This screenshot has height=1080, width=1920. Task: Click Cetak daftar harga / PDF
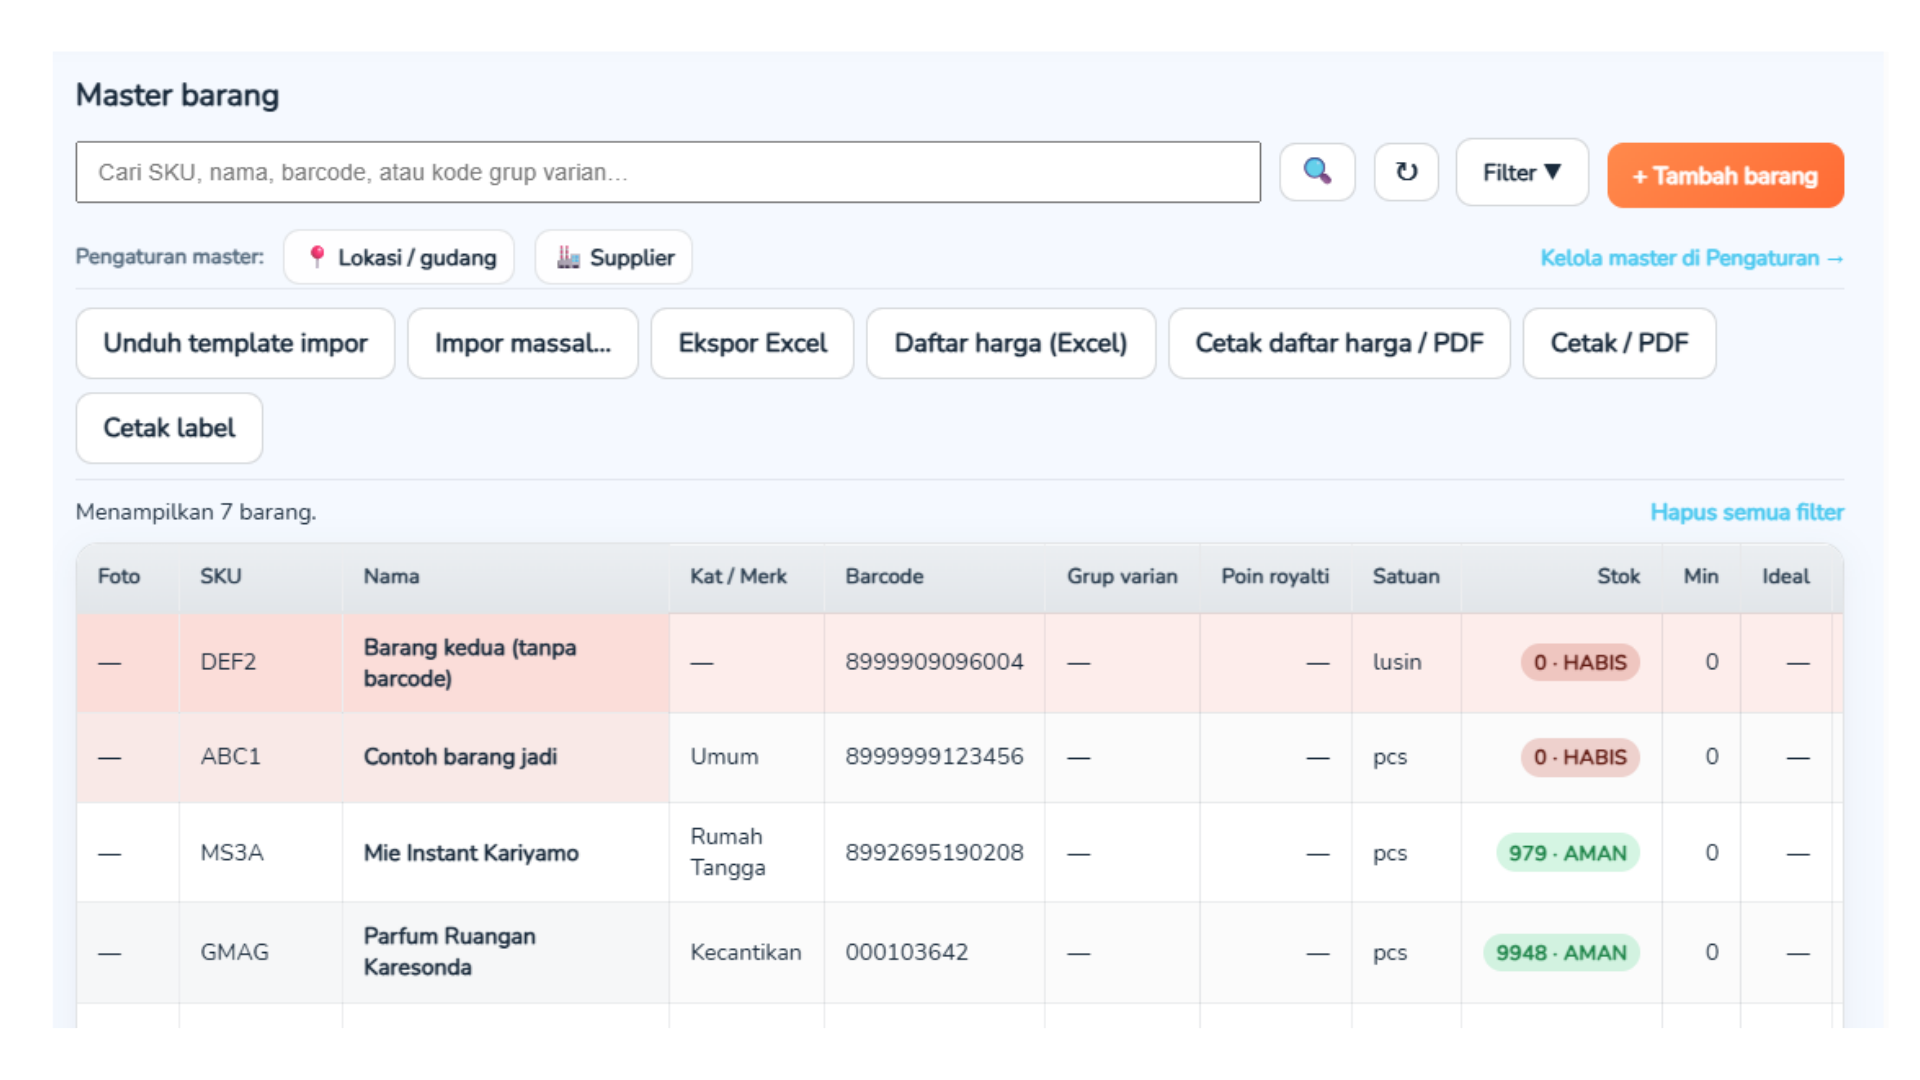pyautogui.click(x=1339, y=343)
